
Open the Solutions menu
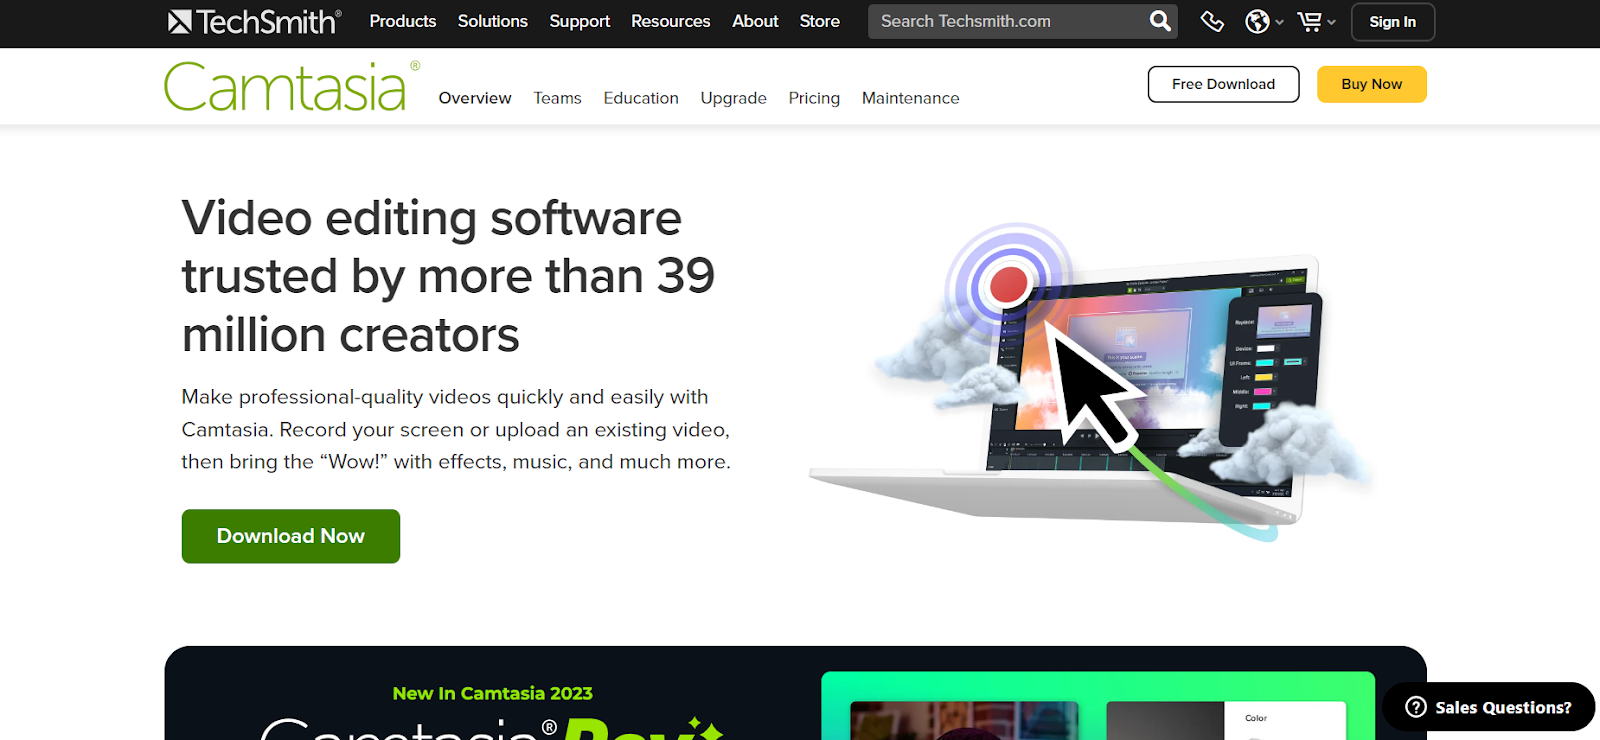(493, 21)
